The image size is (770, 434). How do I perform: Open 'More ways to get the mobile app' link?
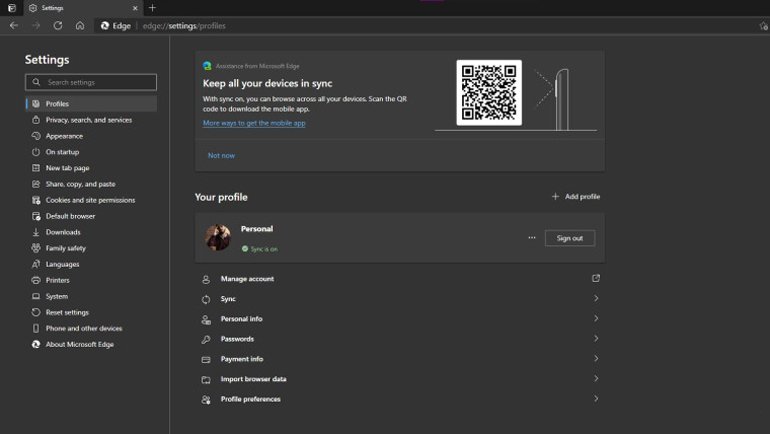pos(254,123)
